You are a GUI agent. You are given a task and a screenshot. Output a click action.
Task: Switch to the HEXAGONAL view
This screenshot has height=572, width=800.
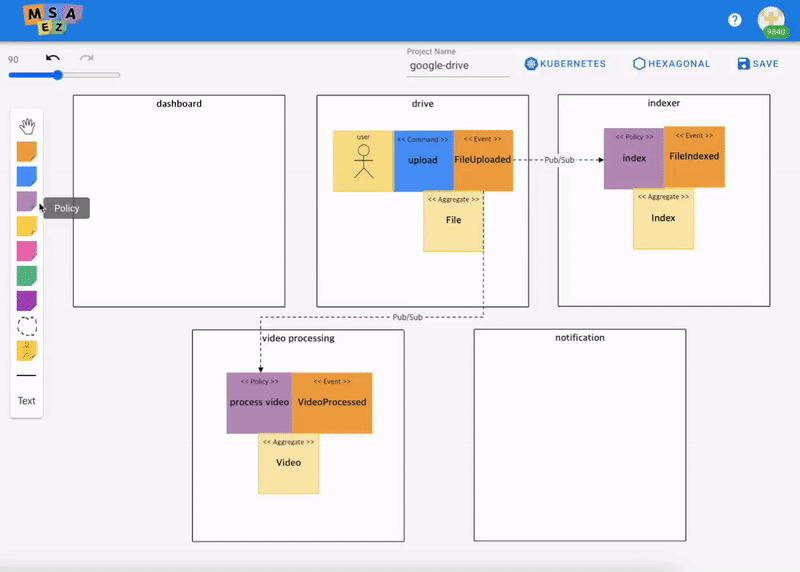(671, 64)
